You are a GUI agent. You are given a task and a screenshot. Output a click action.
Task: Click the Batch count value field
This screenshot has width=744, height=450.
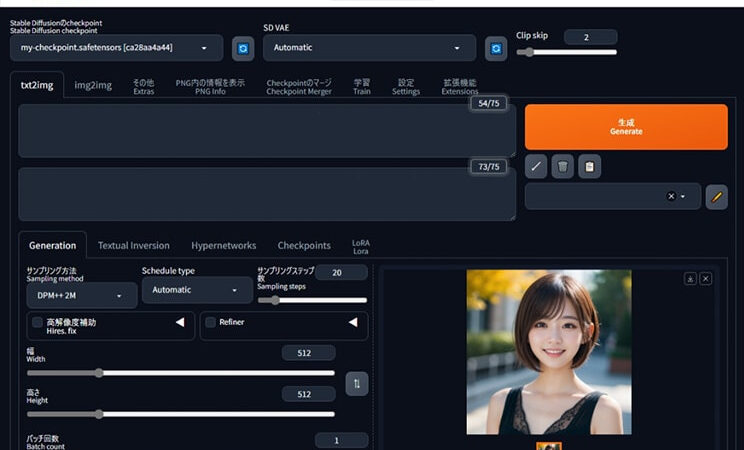point(341,441)
